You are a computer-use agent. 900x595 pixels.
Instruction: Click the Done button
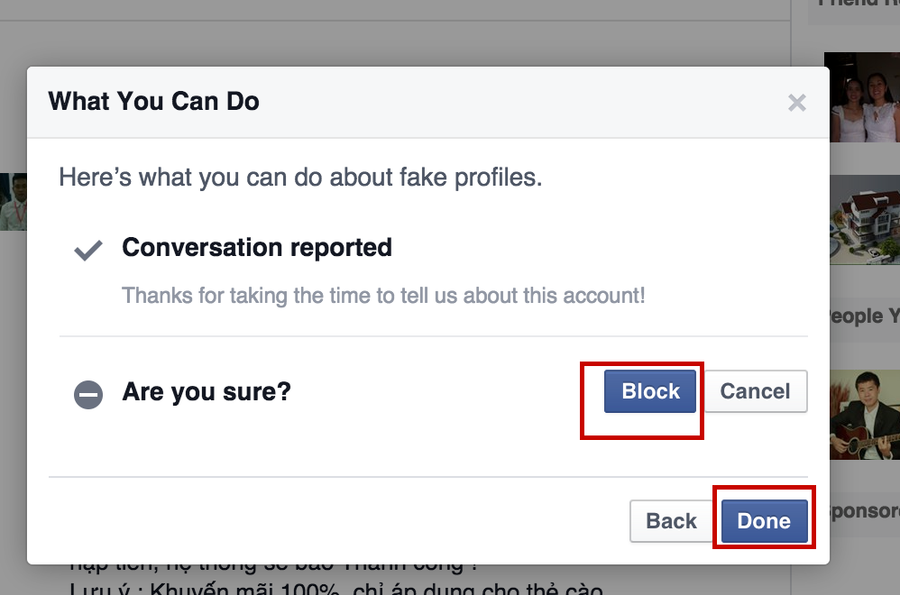pyautogui.click(x=764, y=521)
